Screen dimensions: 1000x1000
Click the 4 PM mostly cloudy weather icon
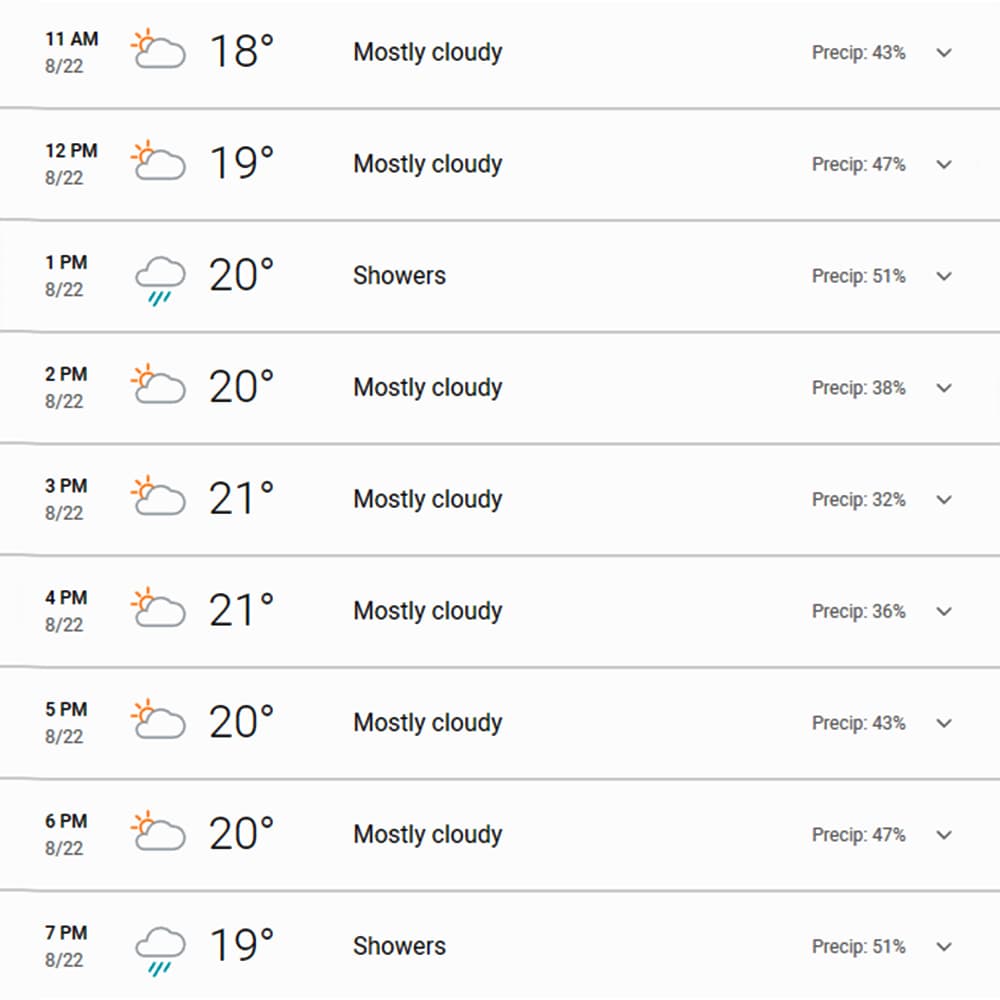tap(158, 607)
